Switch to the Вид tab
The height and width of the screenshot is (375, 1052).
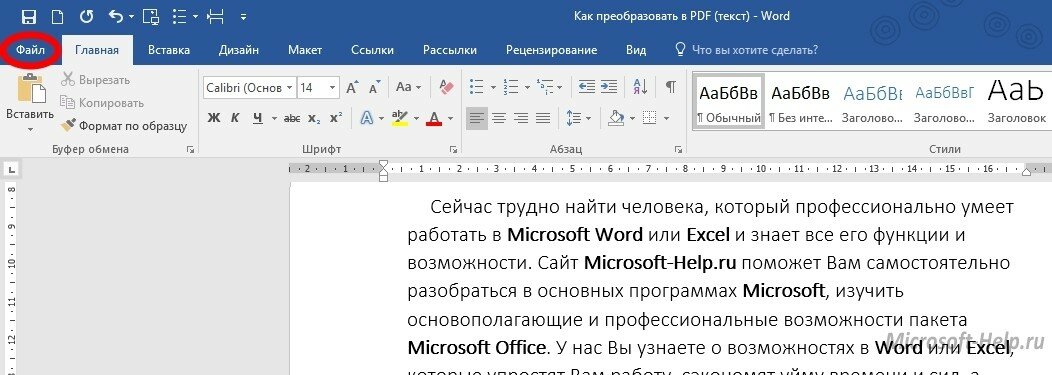[636, 50]
